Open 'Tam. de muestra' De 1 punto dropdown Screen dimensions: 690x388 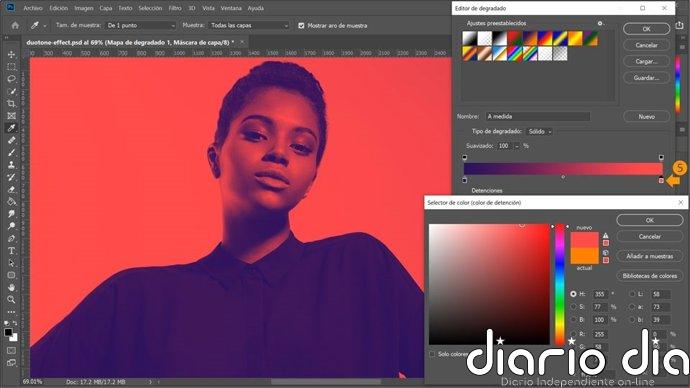(x=141, y=26)
